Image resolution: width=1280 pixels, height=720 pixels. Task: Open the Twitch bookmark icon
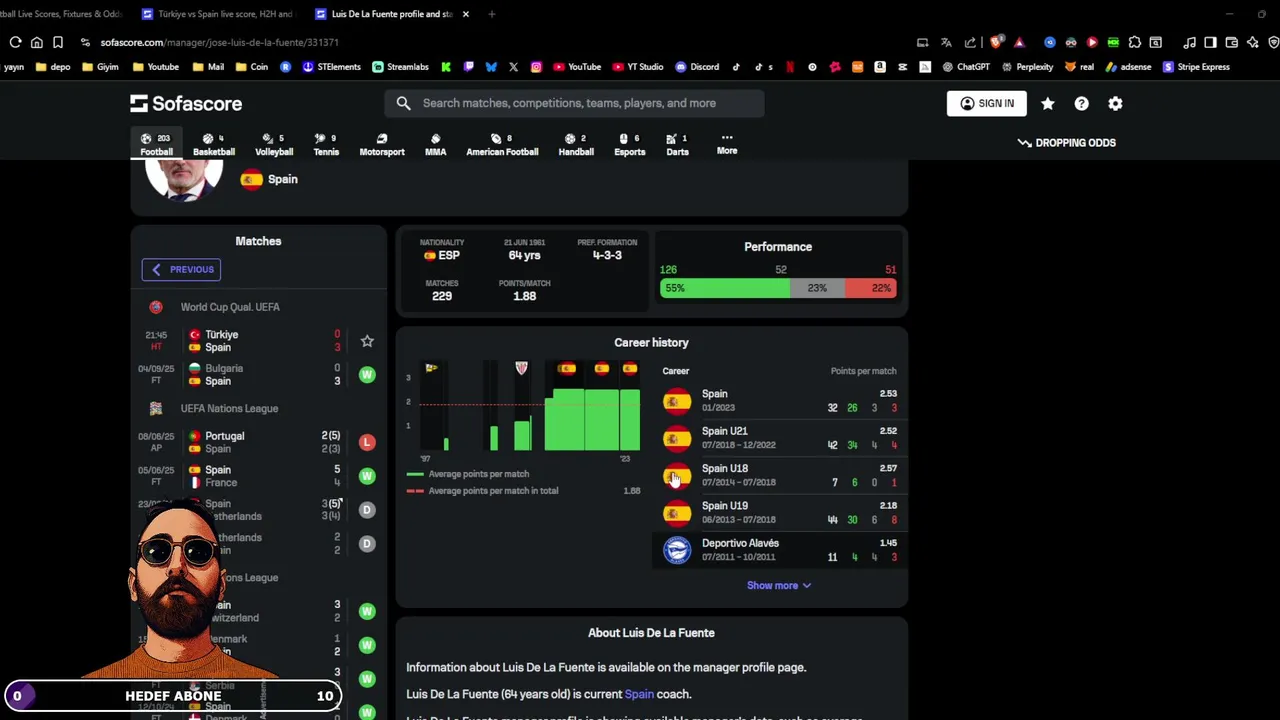[468, 67]
